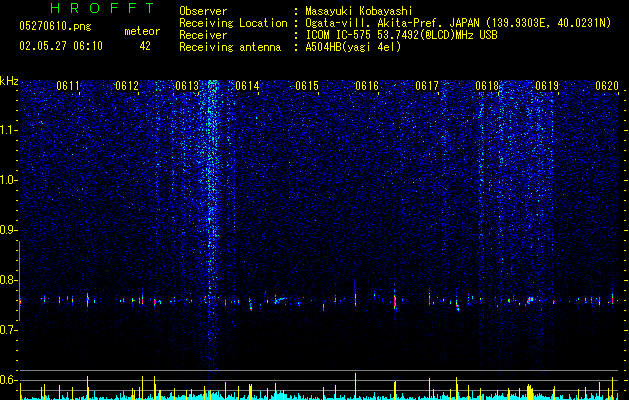The image size is (629, 400).
Task: Click the 0.8 kHz axis label
Action: point(9,280)
